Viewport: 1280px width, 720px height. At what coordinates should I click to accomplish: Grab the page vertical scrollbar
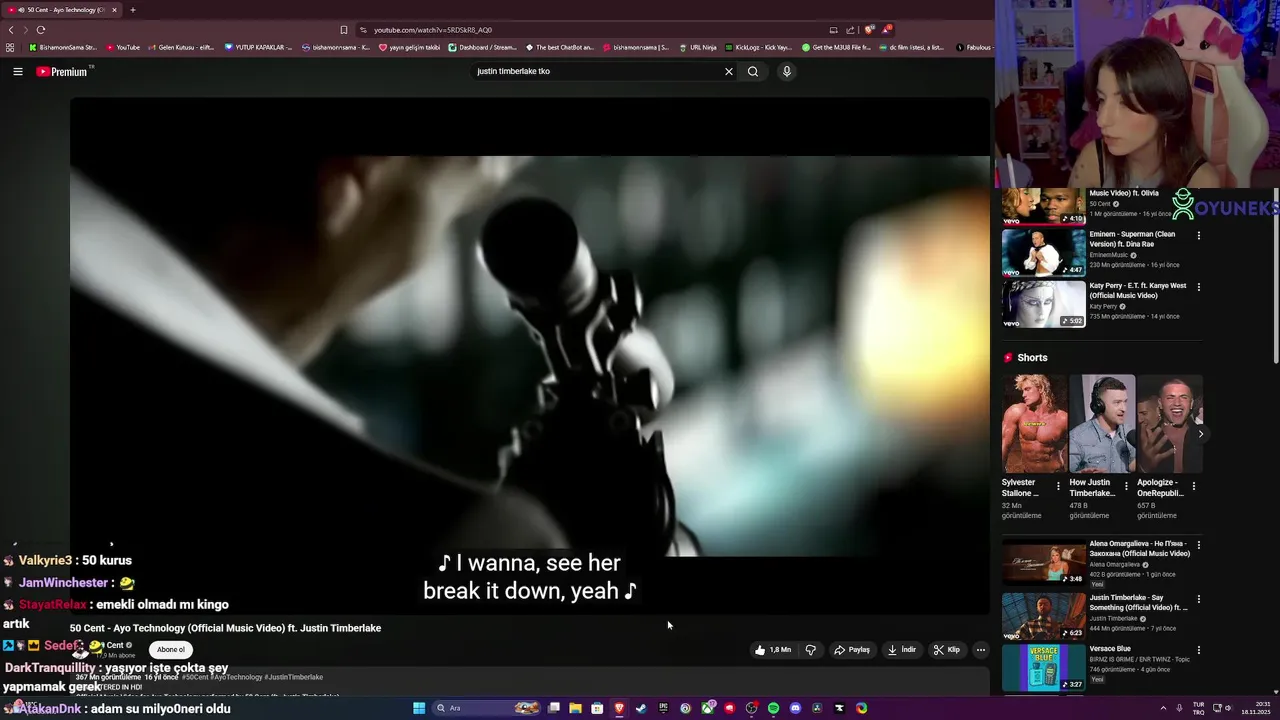(1275, 275)
